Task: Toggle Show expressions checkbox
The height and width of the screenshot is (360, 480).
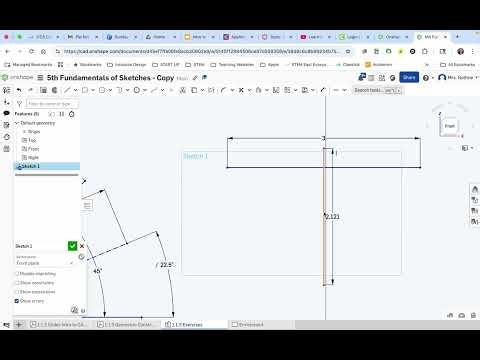Action: tap(17, 292)
